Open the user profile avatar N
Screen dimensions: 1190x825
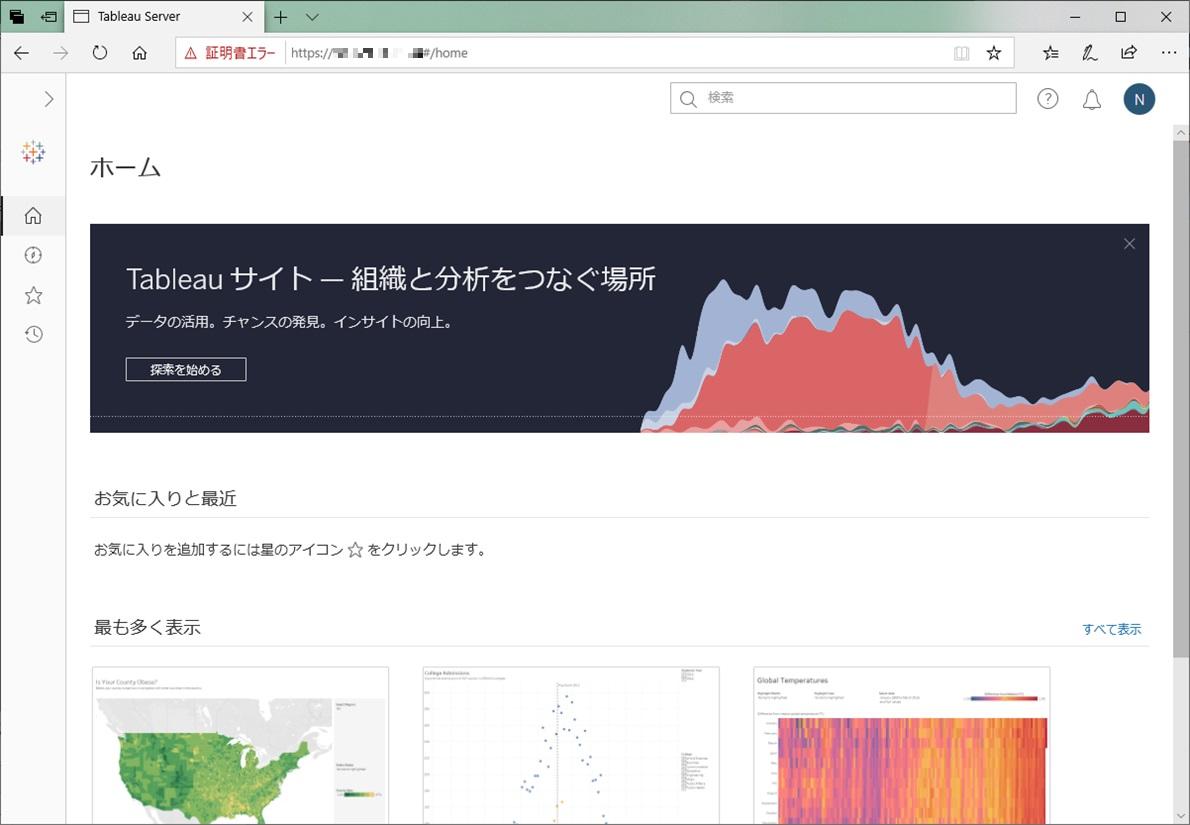click(x=1138, y=99)
